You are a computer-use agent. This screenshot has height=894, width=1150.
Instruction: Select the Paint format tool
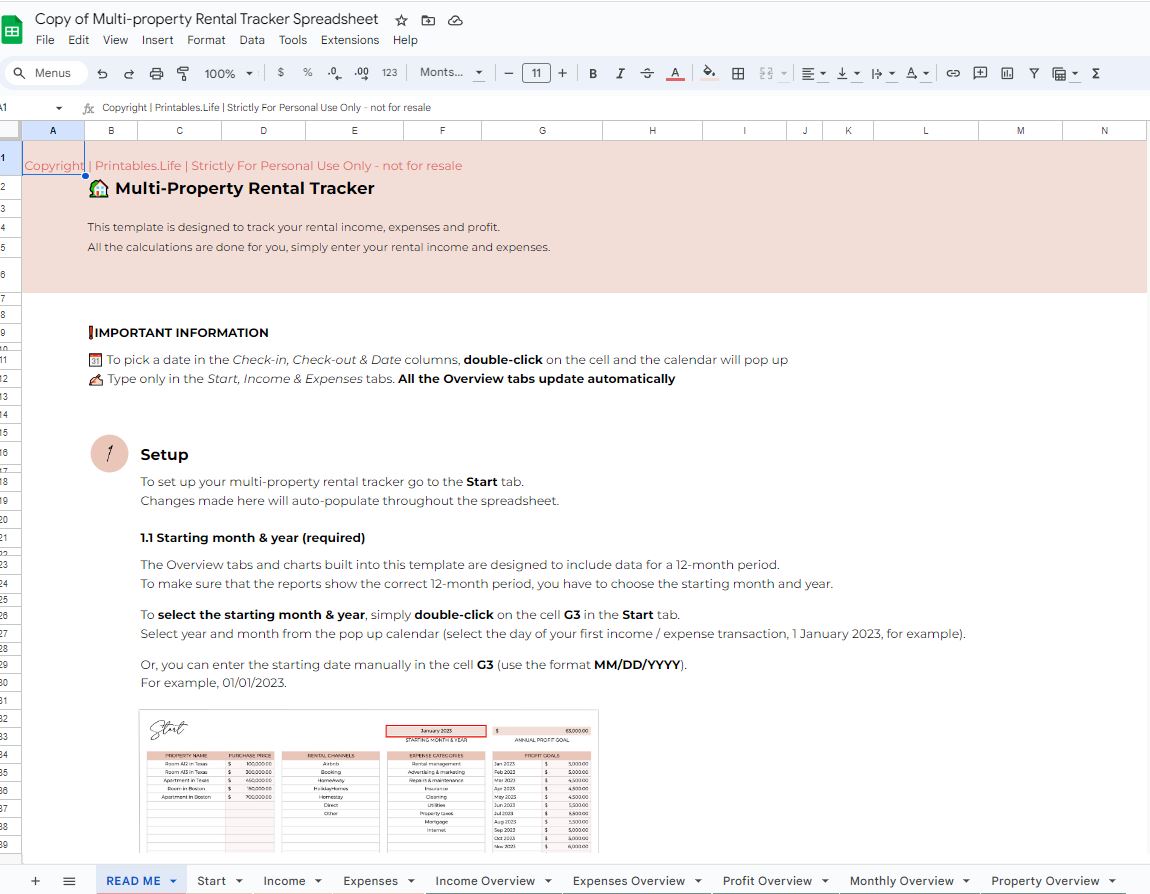click(183, 73)
